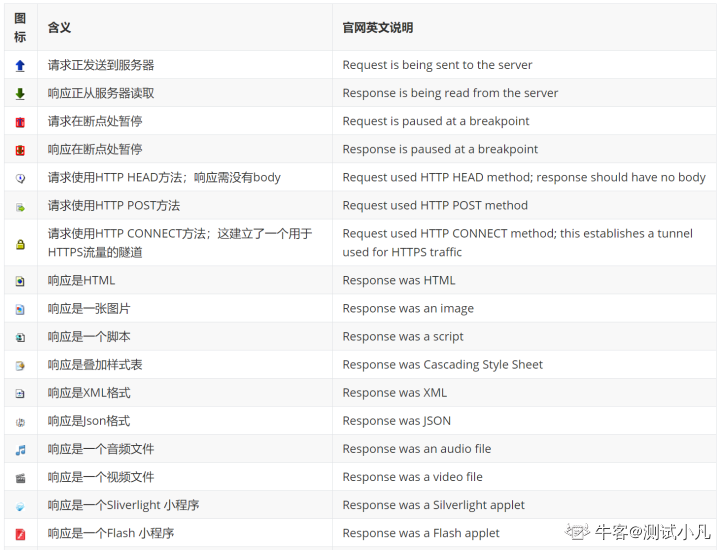Screen dimensions: 720x550
Task: Click 'Response was a script'
Action: [x=403, y=337]
